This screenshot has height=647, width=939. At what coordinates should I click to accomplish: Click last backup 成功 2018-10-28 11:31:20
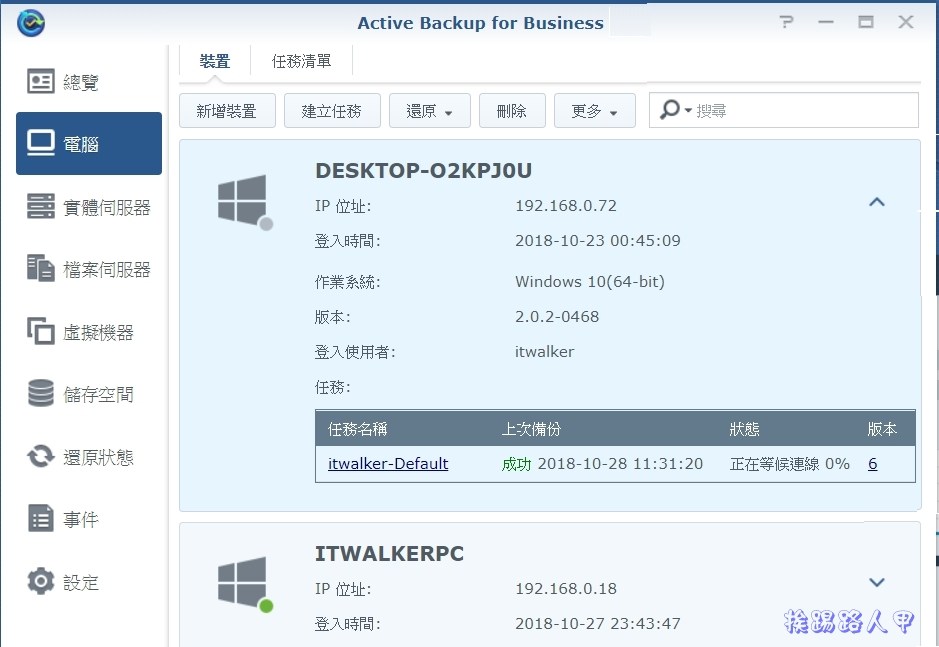[x=602, y=464]
